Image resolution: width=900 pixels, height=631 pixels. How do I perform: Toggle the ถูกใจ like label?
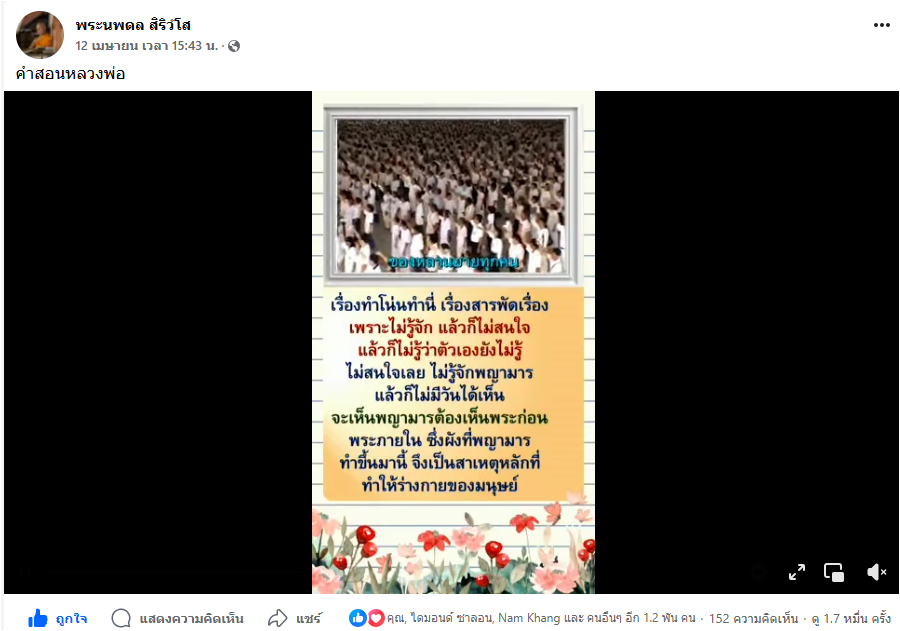71,618
